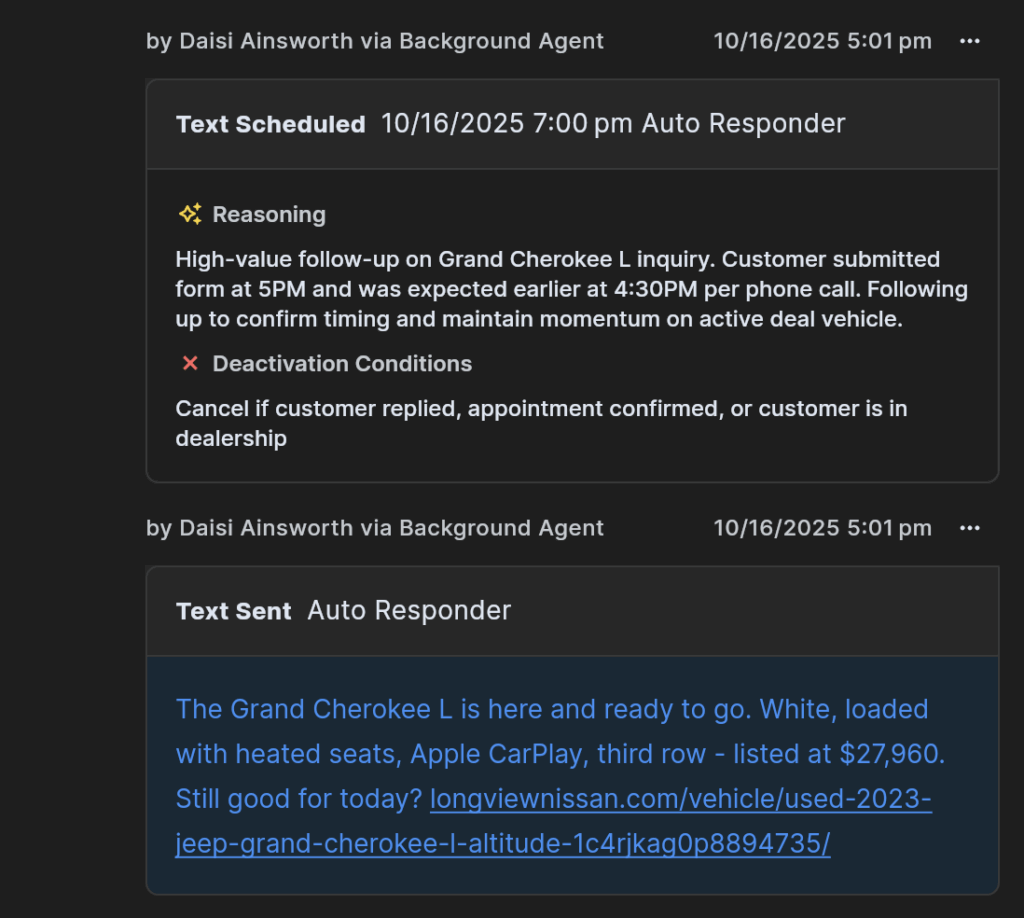Click the yellow sparkle Reasoning icon
The width and height of the screenshot is (1024, 918).
coord(190,214)
